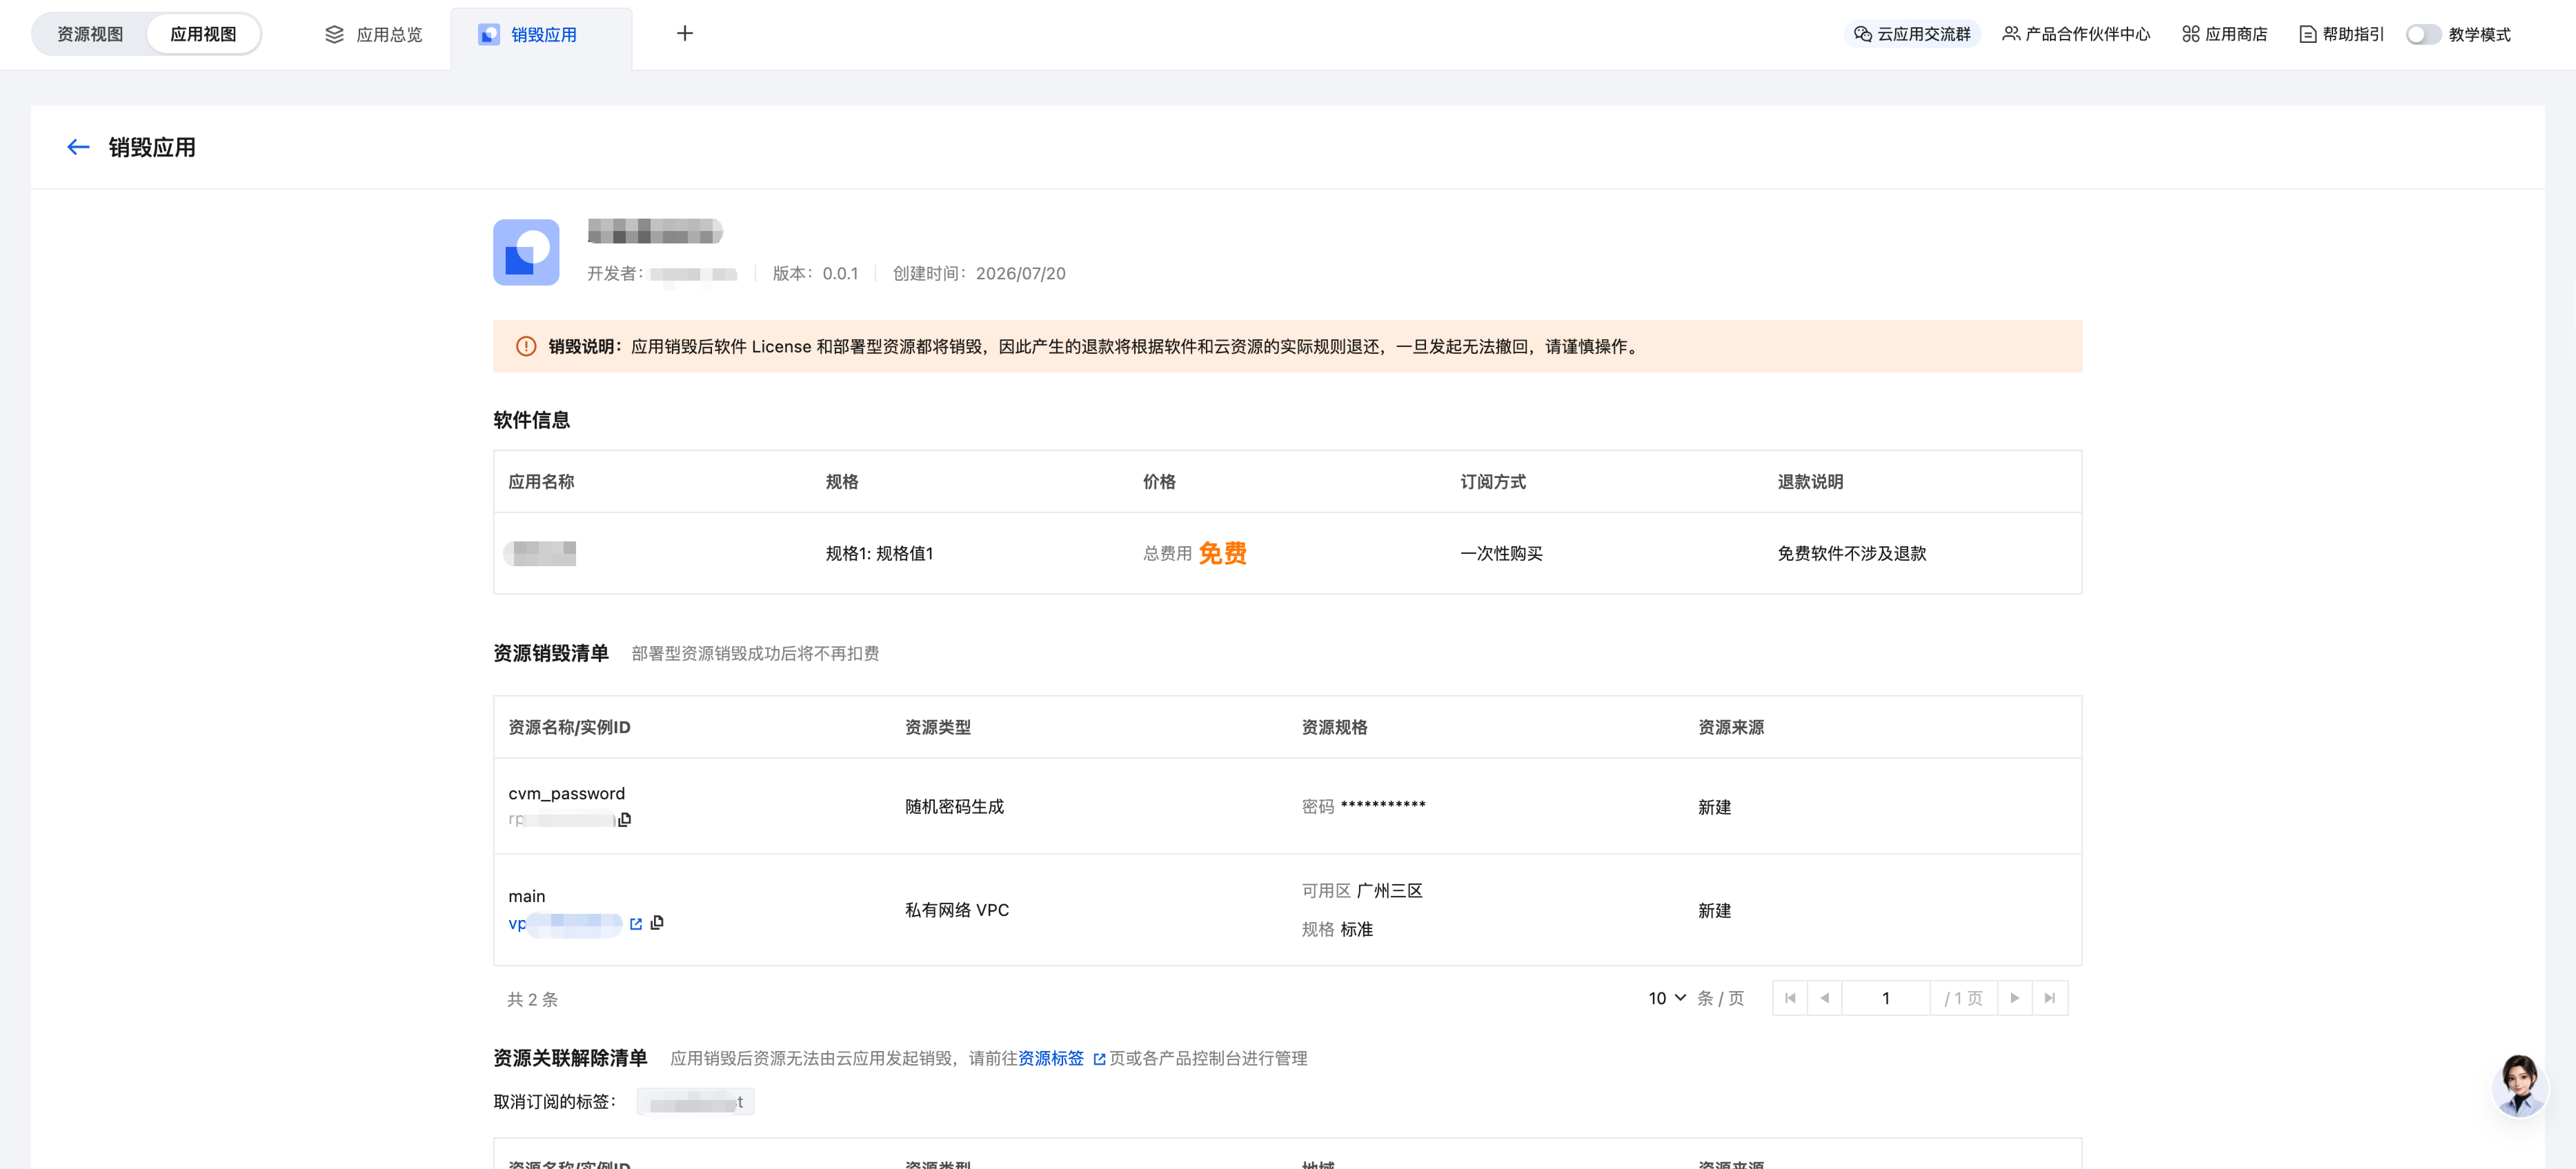Click the 取消订阅的标签 tag chip
This screenshot has height=1169, width=2576.
[x=696, y=1102]
